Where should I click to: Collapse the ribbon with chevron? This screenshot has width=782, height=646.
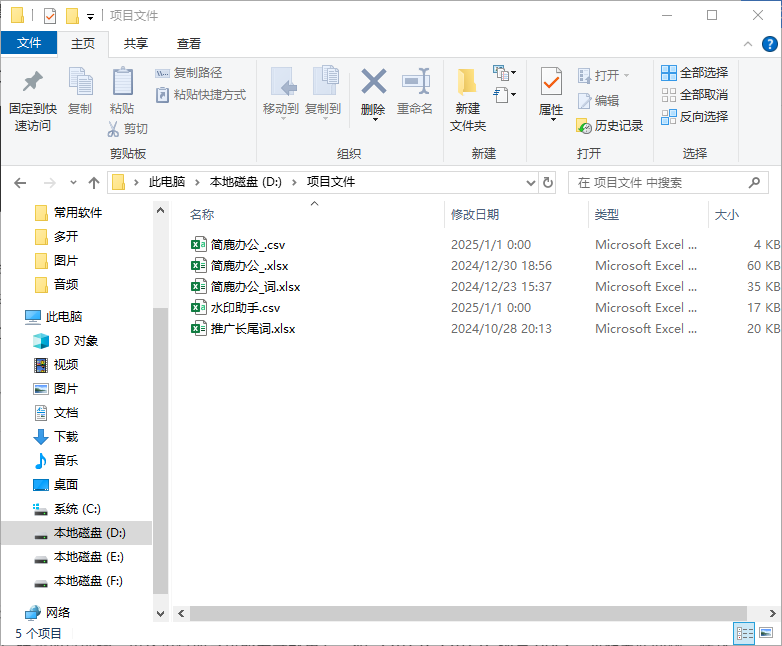click(748, 44)
